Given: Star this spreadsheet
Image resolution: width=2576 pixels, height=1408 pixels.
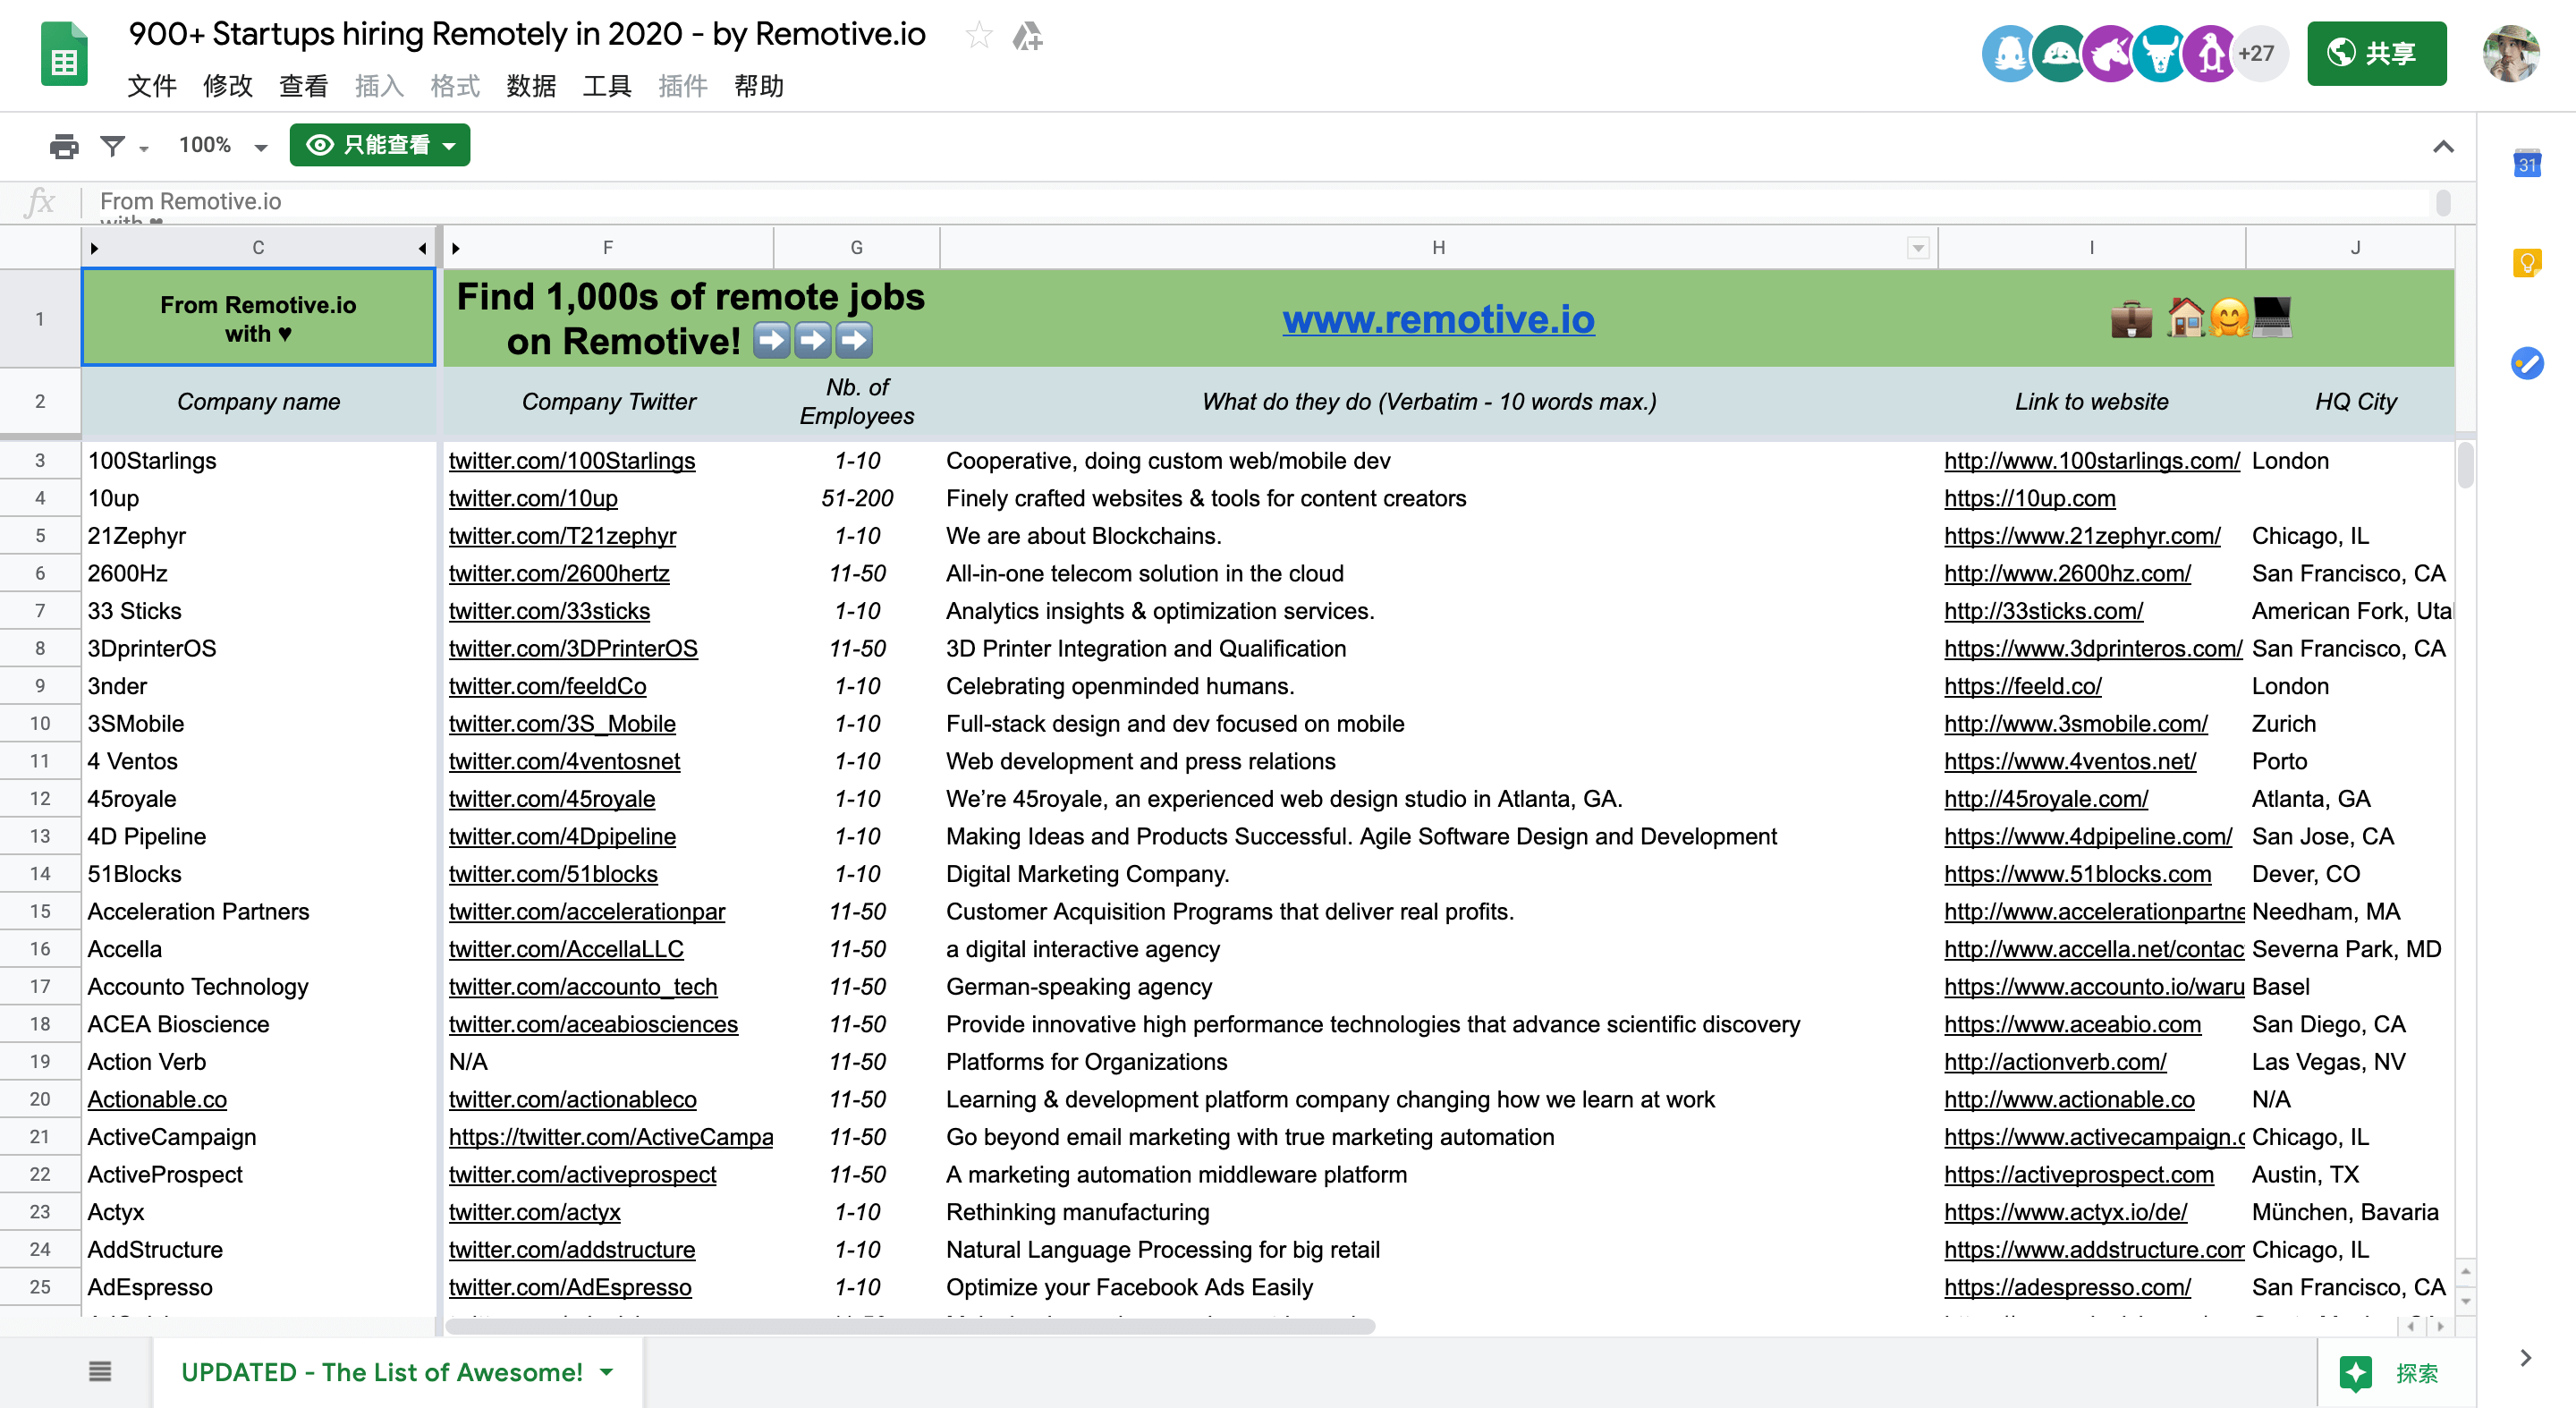Looking at the screenshot, I should coord(979,36).
